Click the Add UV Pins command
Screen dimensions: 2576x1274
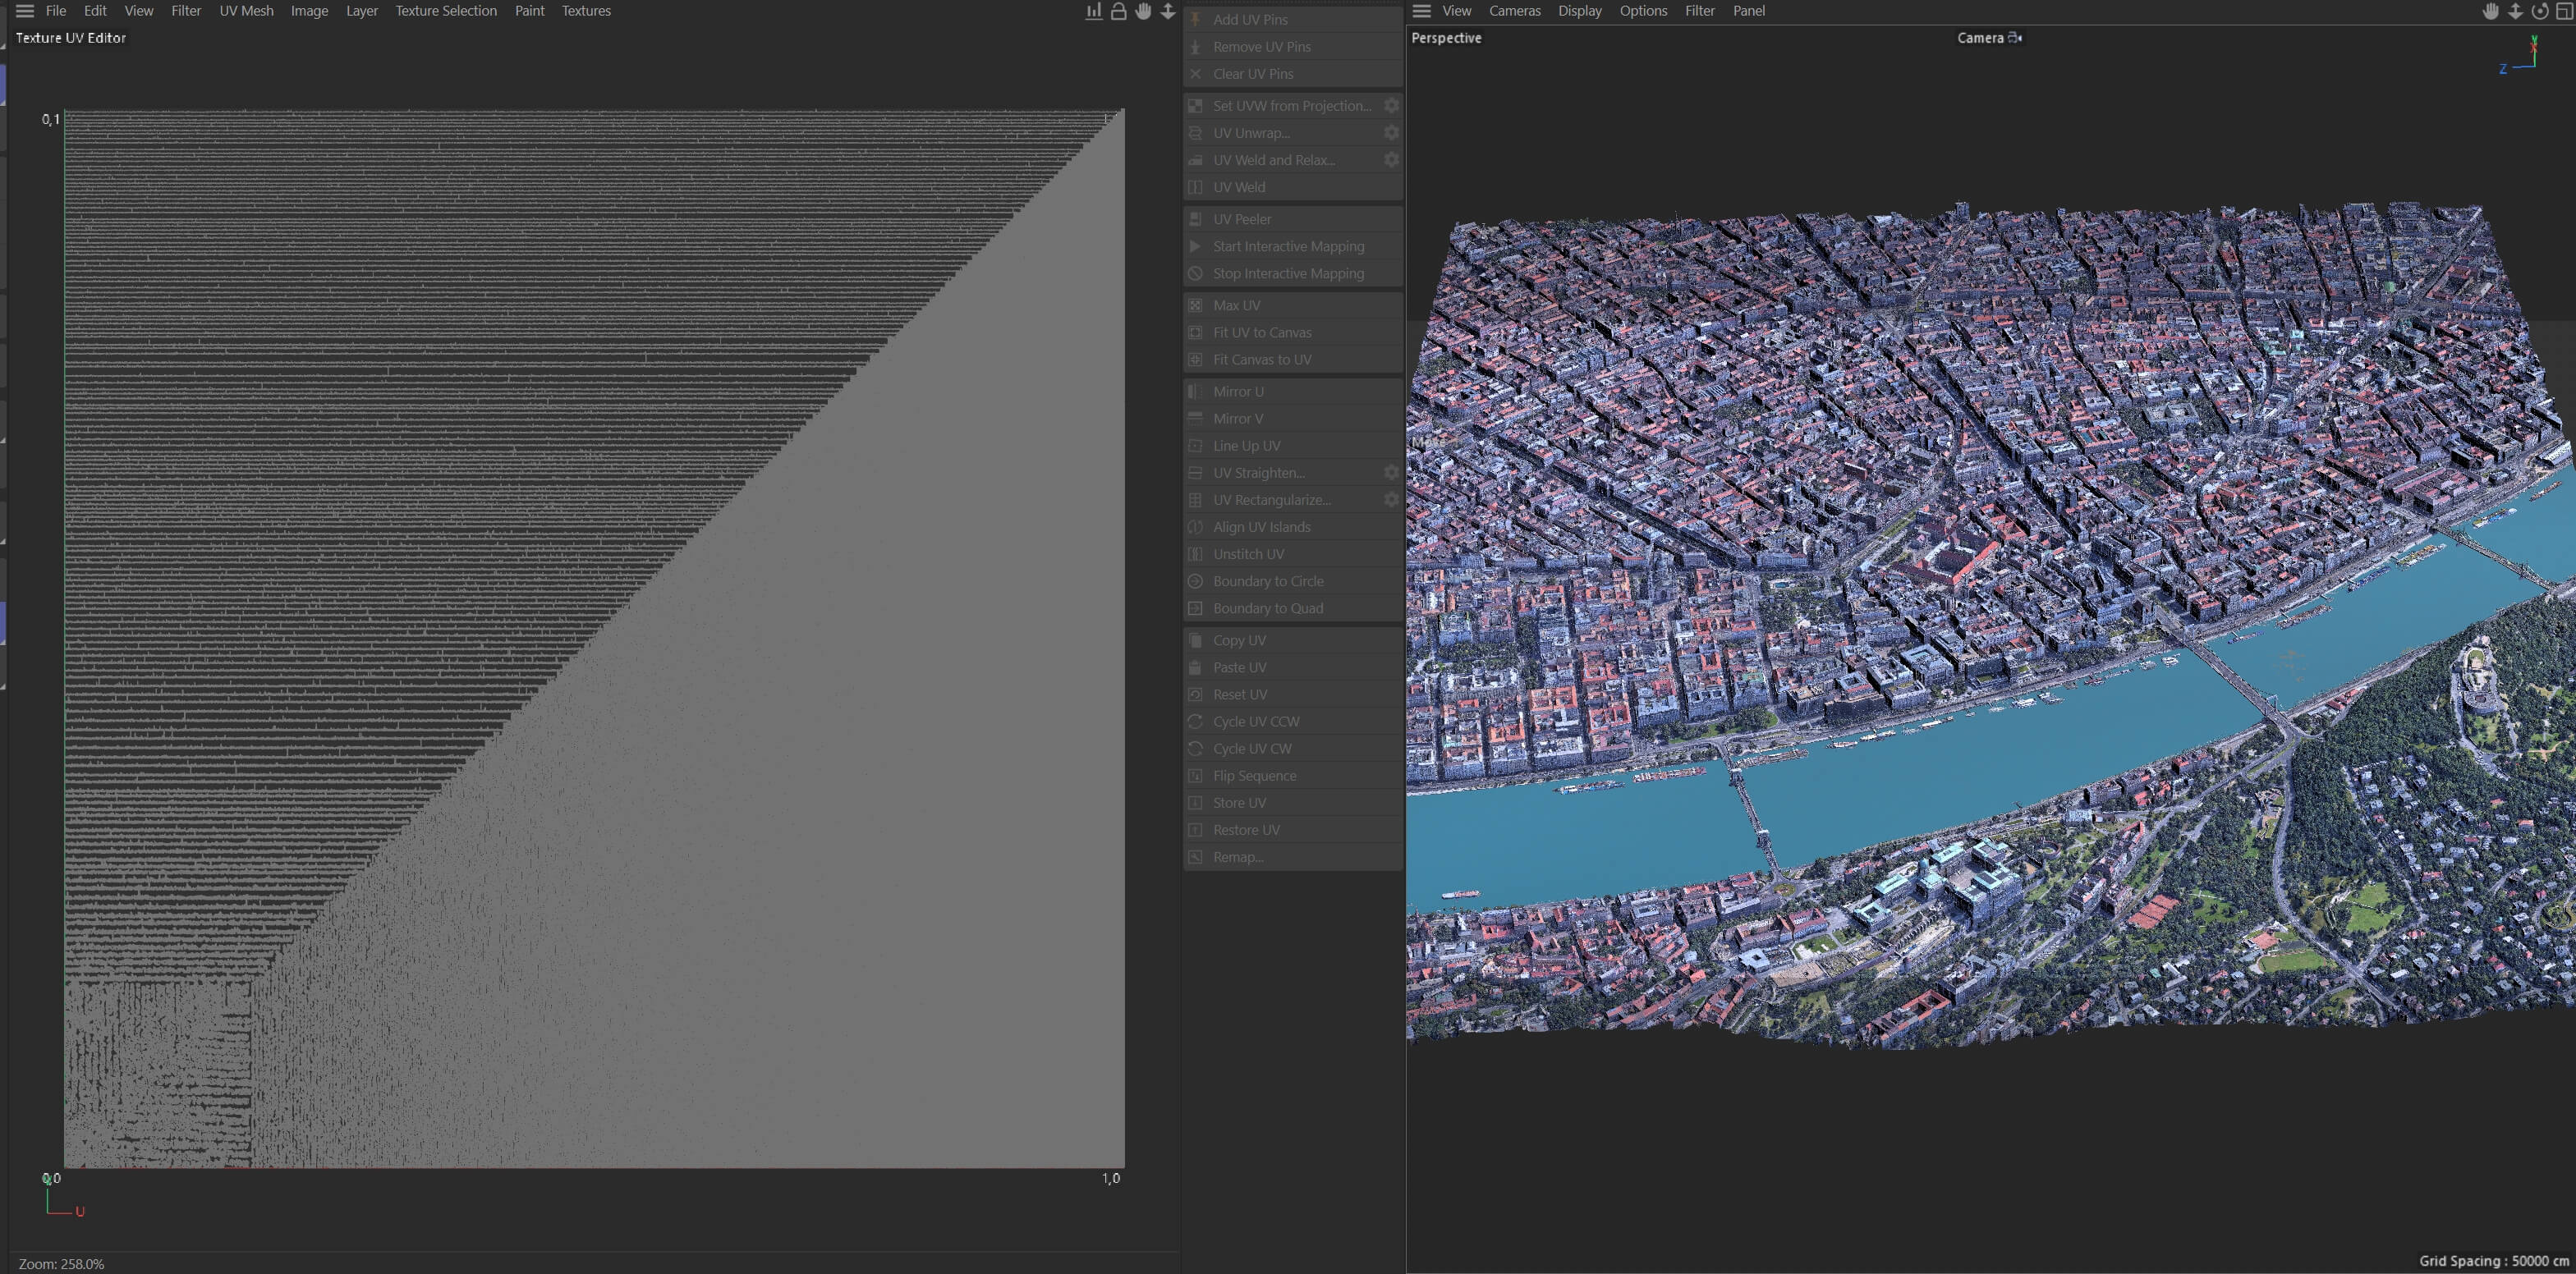(1293, 19)
